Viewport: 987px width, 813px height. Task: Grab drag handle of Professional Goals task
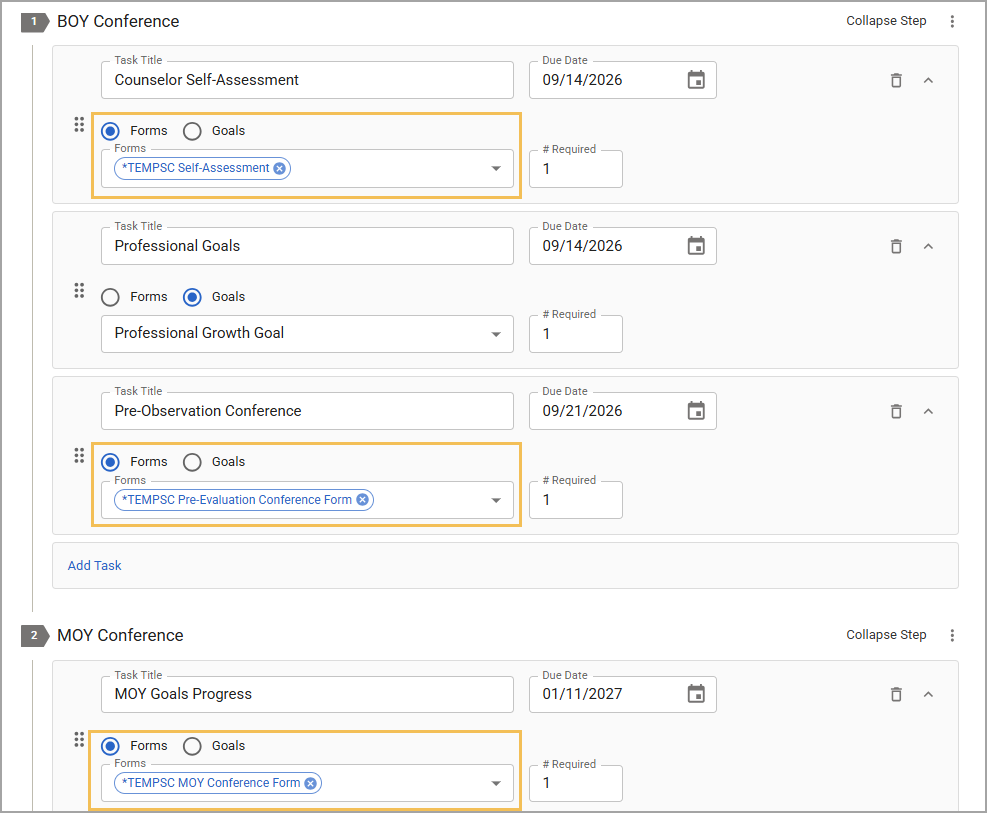[x=79, y=291]
